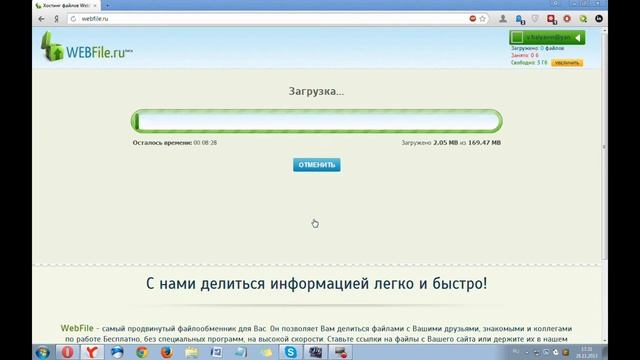This screenshot has height=360, width=640.
Task: Click the '2.05 MB из 169.47 MB' text
Action: click(467, 143)
